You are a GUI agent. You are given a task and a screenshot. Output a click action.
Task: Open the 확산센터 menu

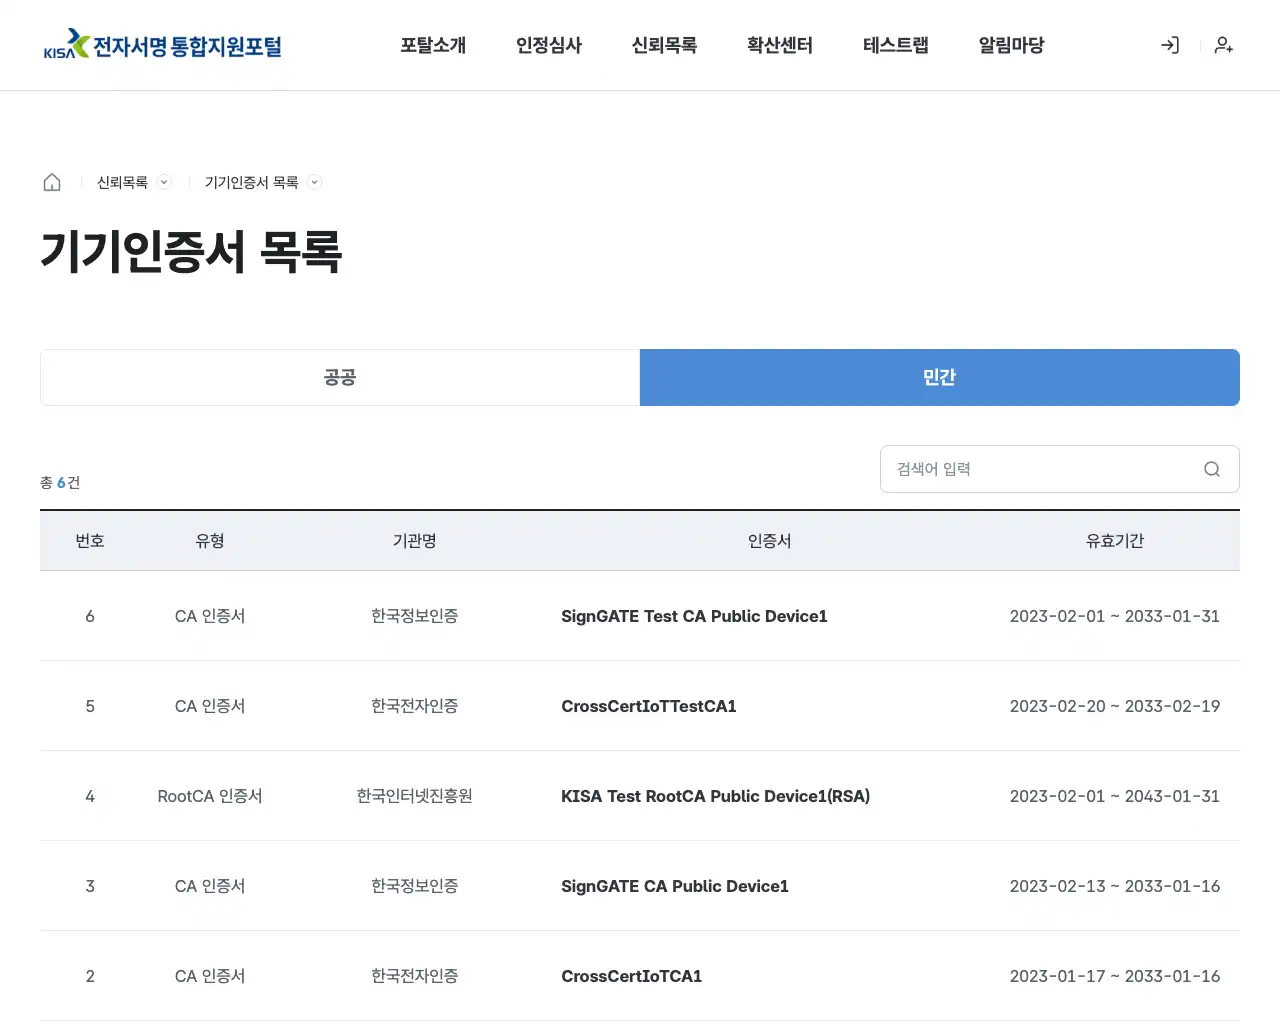[x=780, y=45]
